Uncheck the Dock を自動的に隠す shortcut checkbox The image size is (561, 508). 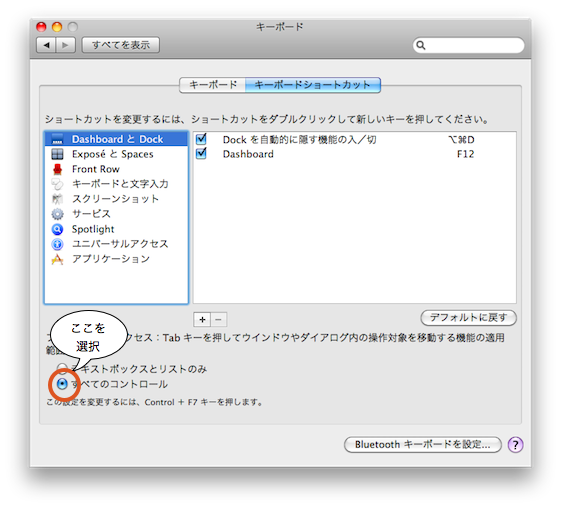pos(201,139)
